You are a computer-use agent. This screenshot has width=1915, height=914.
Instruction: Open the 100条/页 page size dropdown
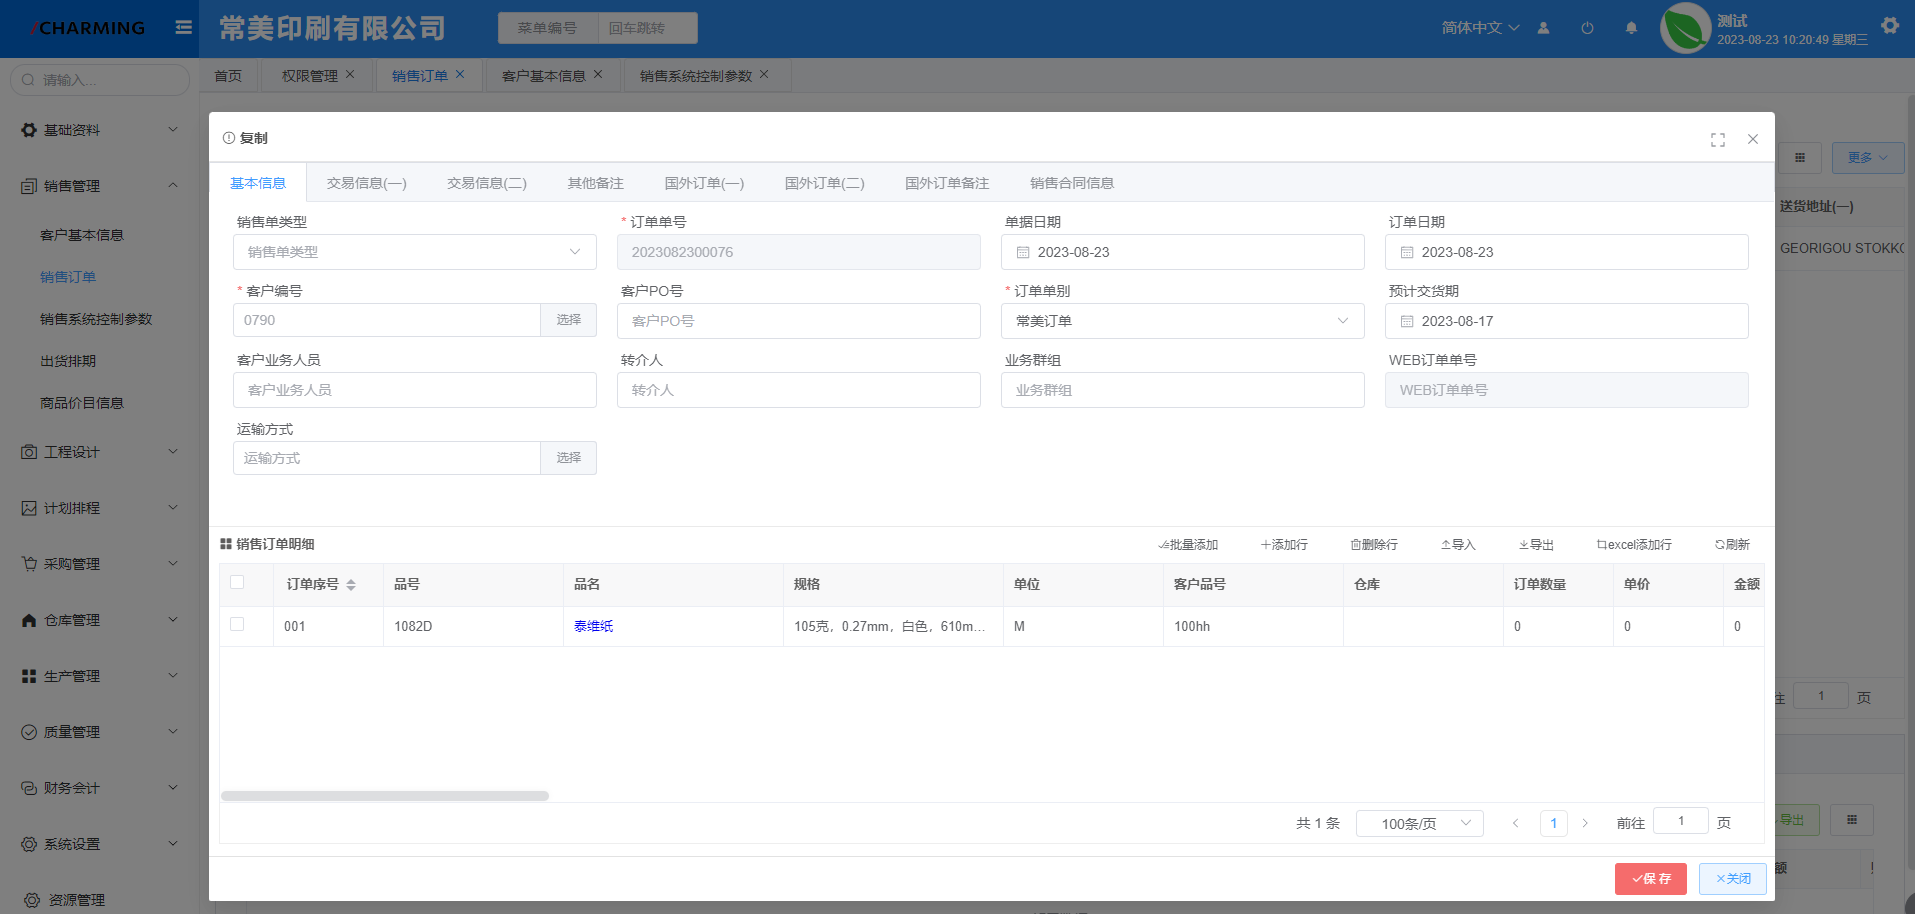pos(1420,823)
